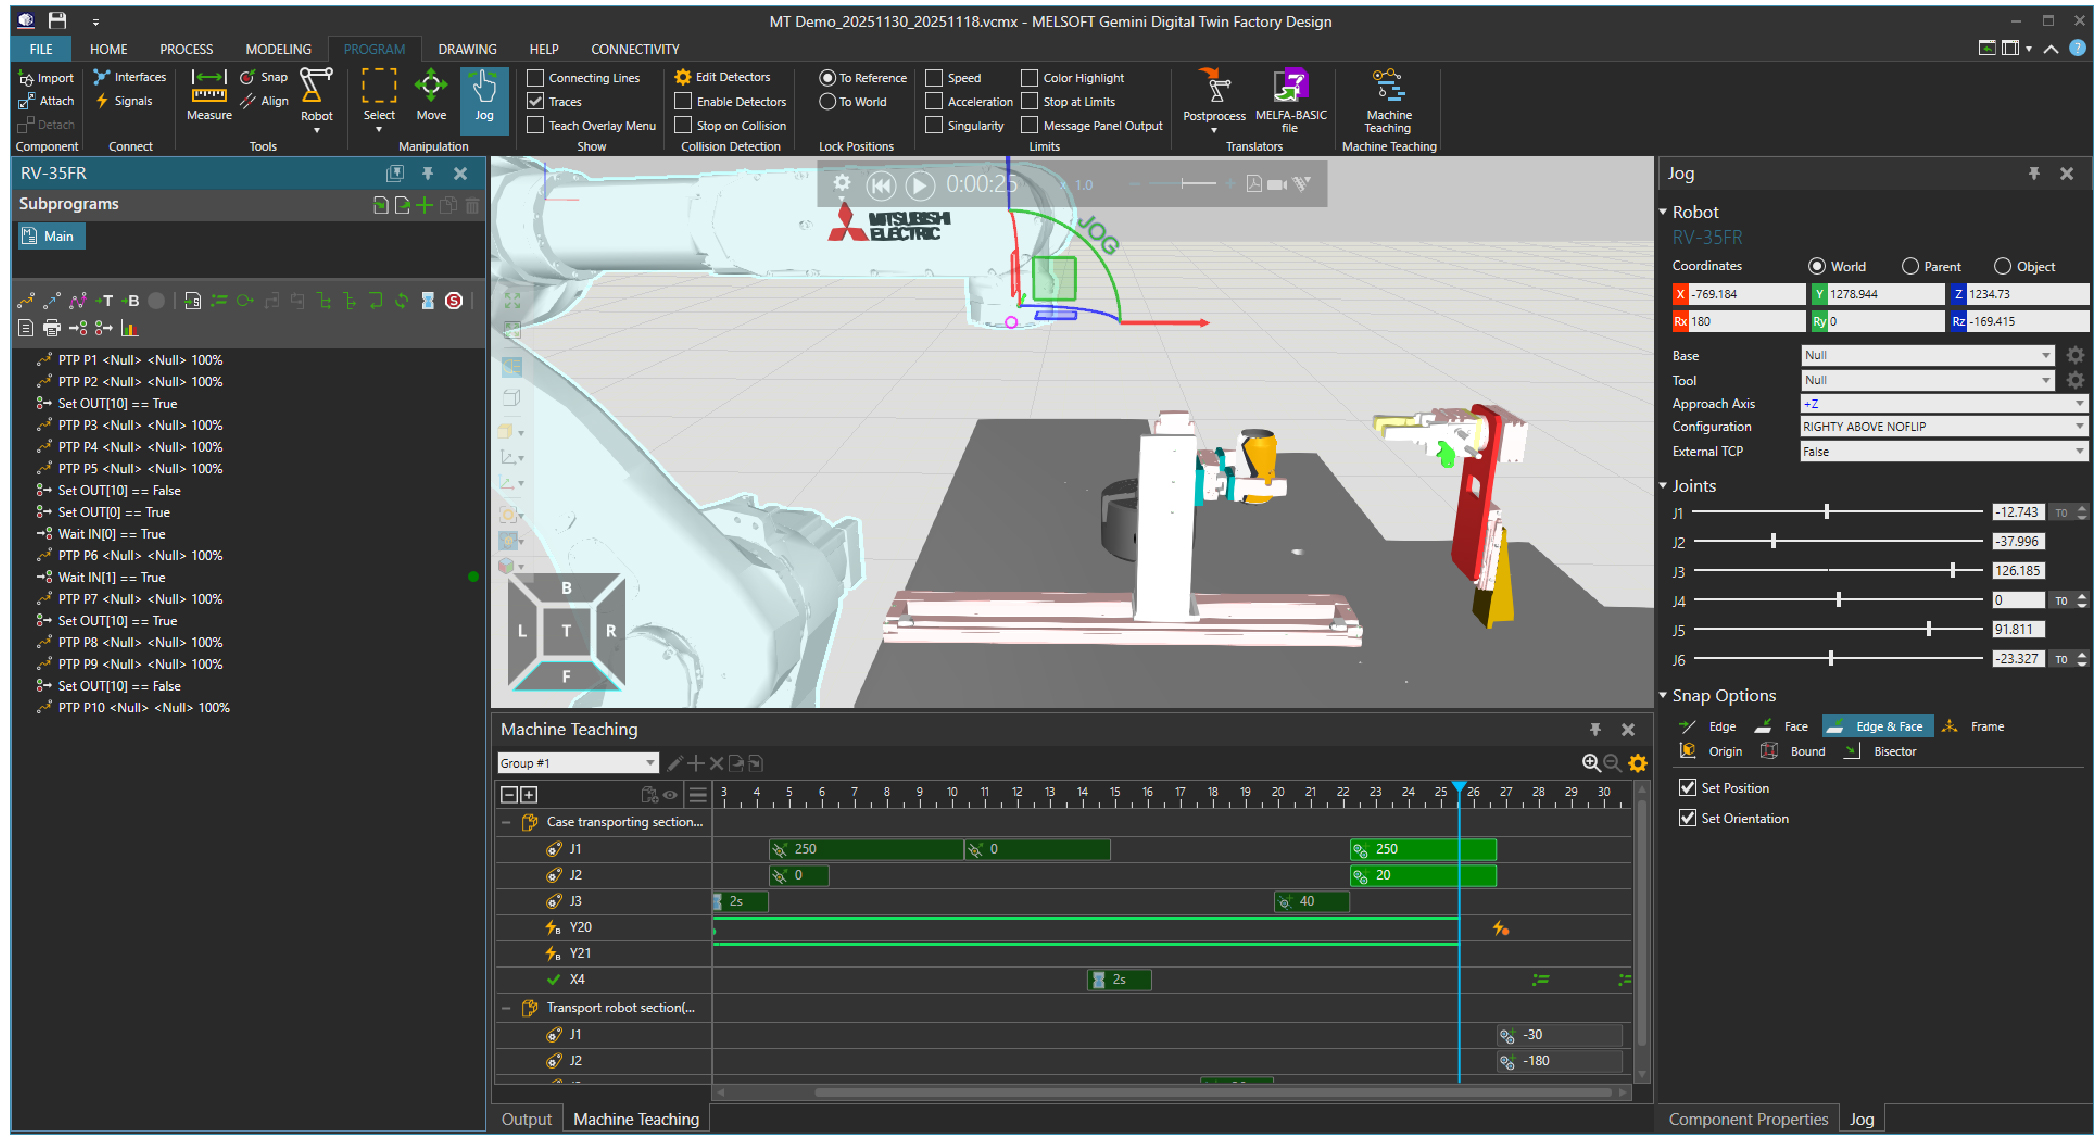Collapse the Transport robot section group
The height and width of the screenshot is (1140, 2100).
coord(506,1009)
